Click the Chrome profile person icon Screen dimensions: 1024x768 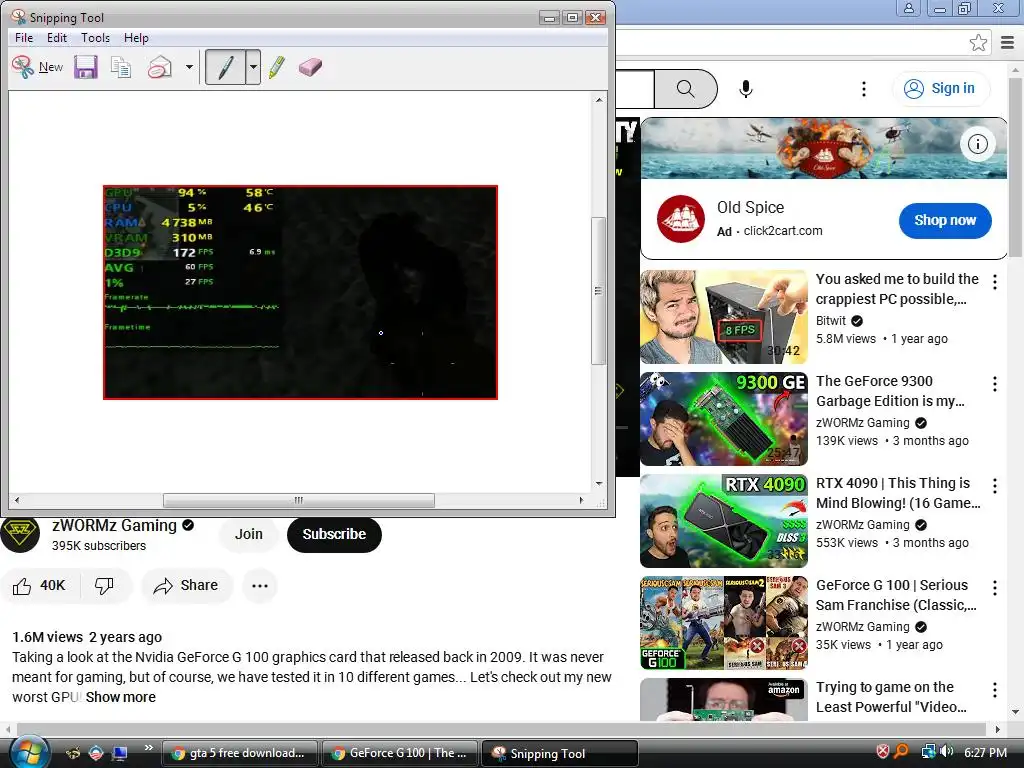coord(908,8)
